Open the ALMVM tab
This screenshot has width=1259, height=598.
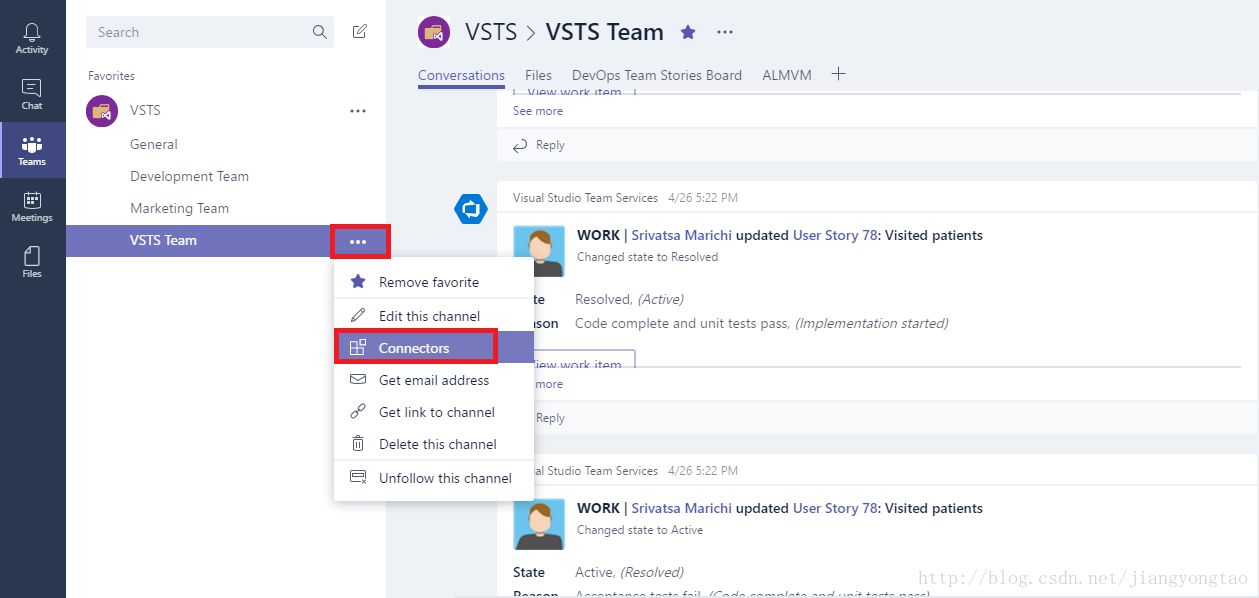tap(787, 75)
